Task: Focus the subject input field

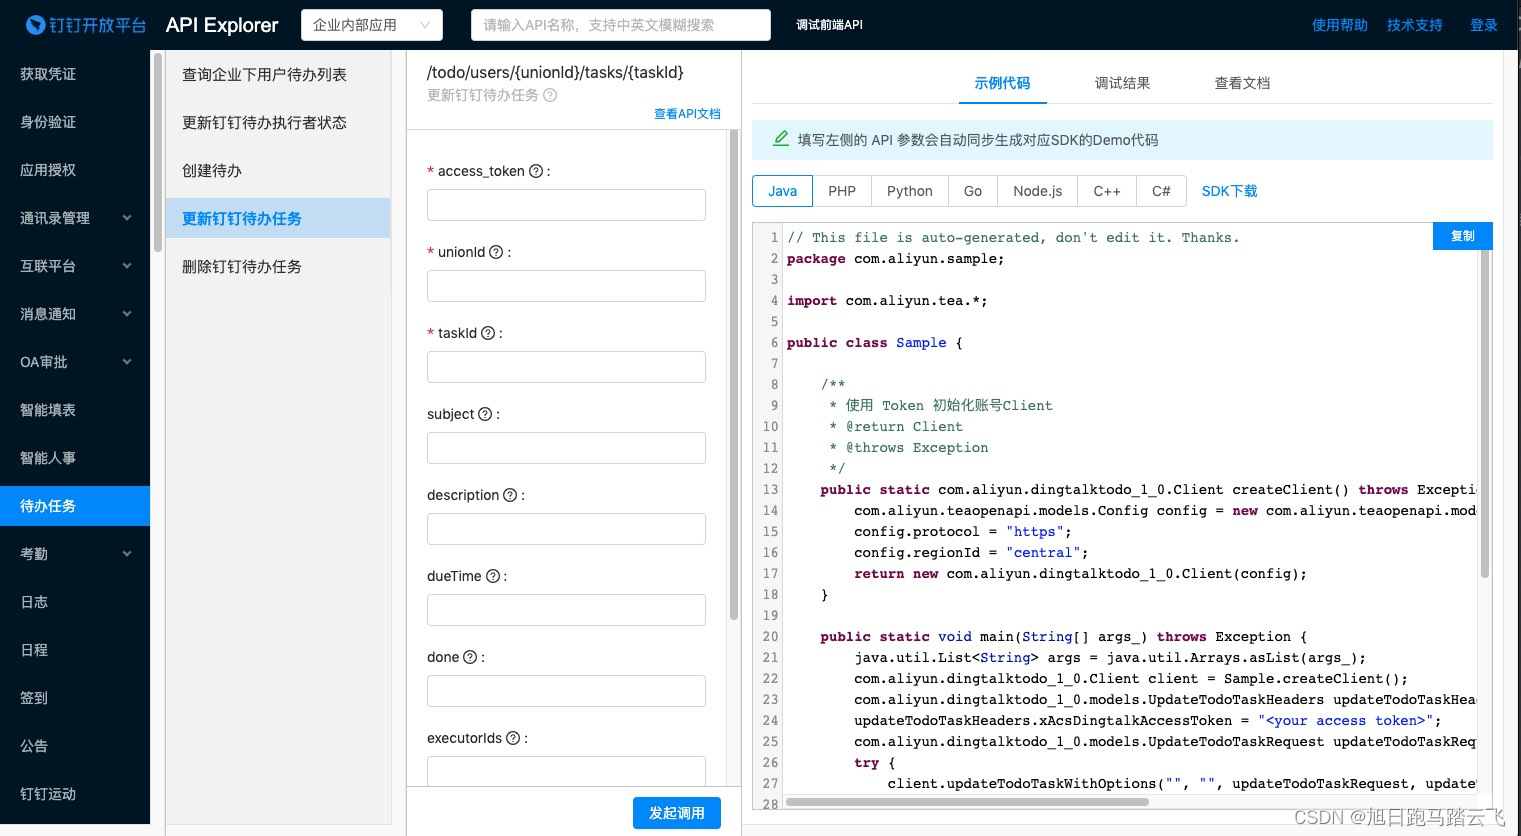Action: [566, 448]
